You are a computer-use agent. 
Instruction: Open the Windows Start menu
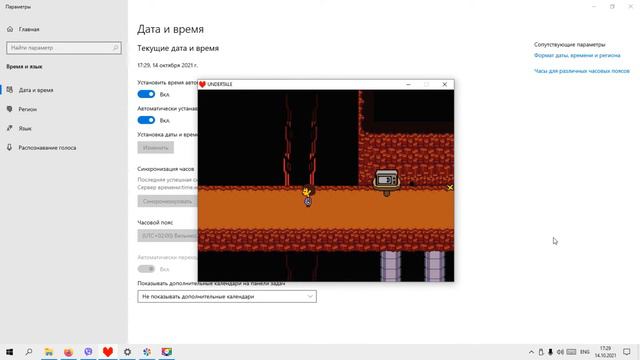(x=9, y=351)
